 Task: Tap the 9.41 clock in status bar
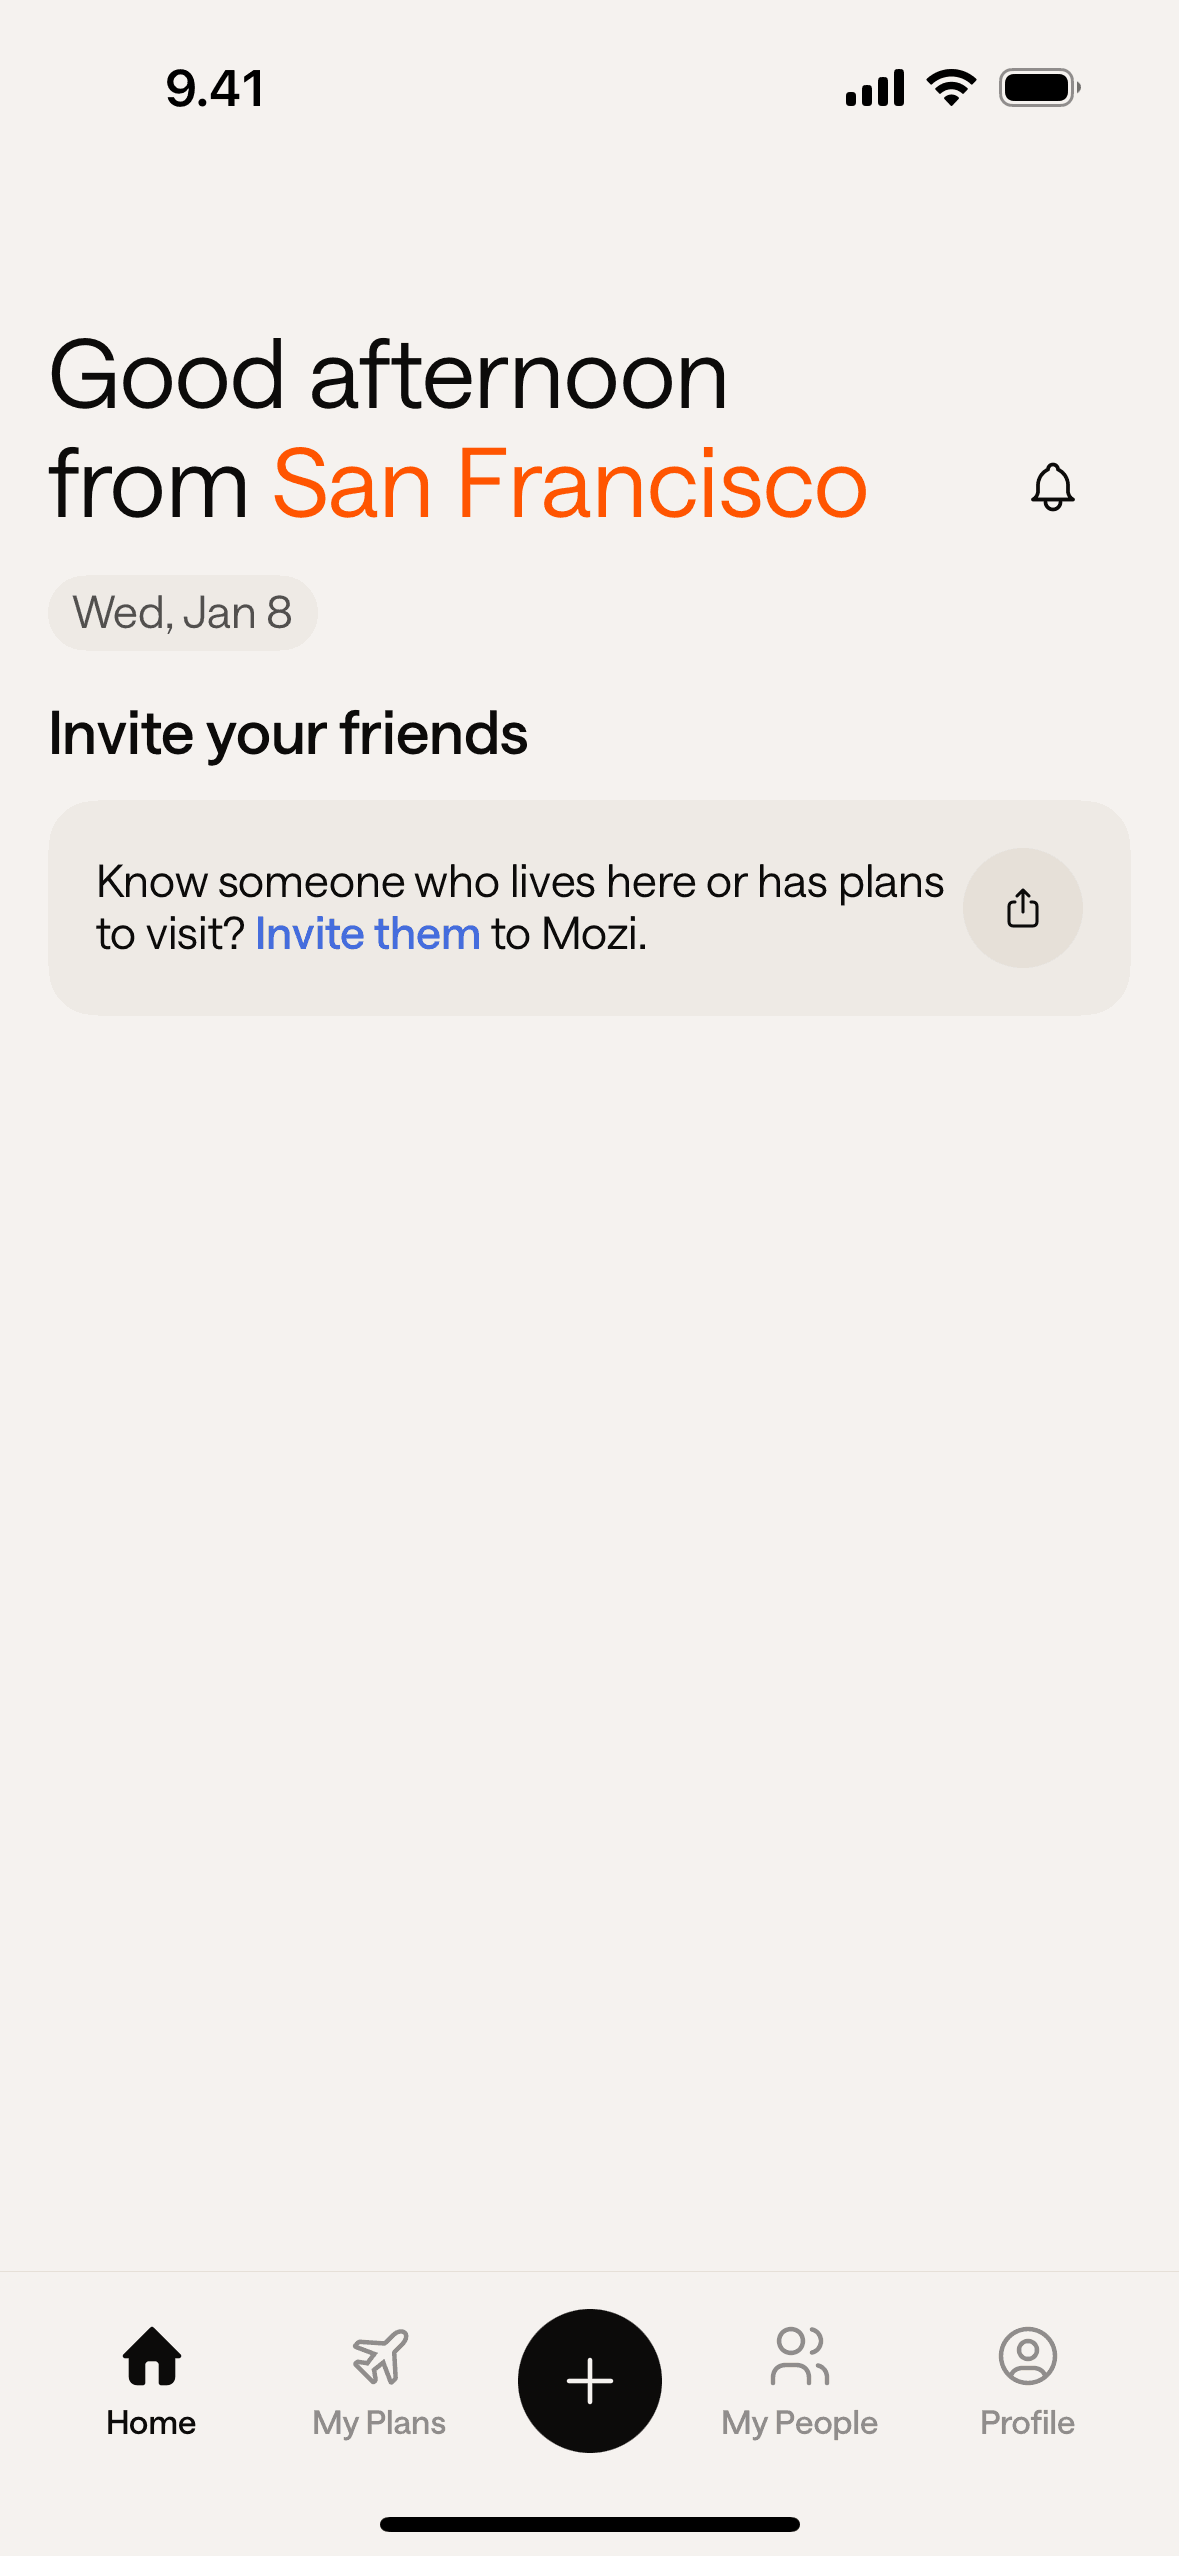215,89
